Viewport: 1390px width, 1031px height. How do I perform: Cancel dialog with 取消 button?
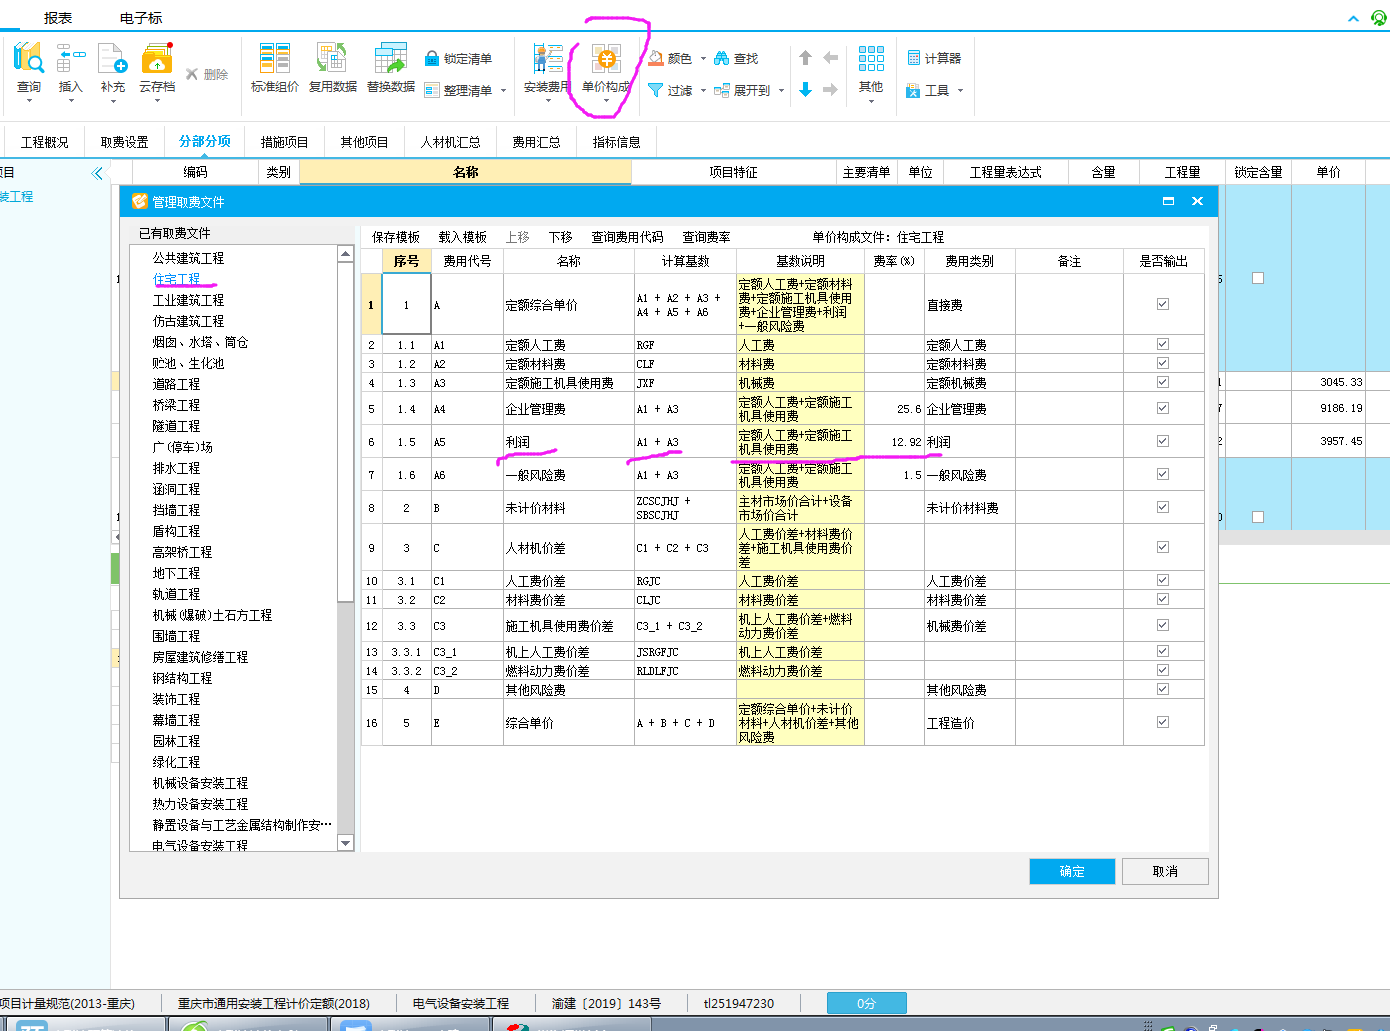[x=1165, y=871]
